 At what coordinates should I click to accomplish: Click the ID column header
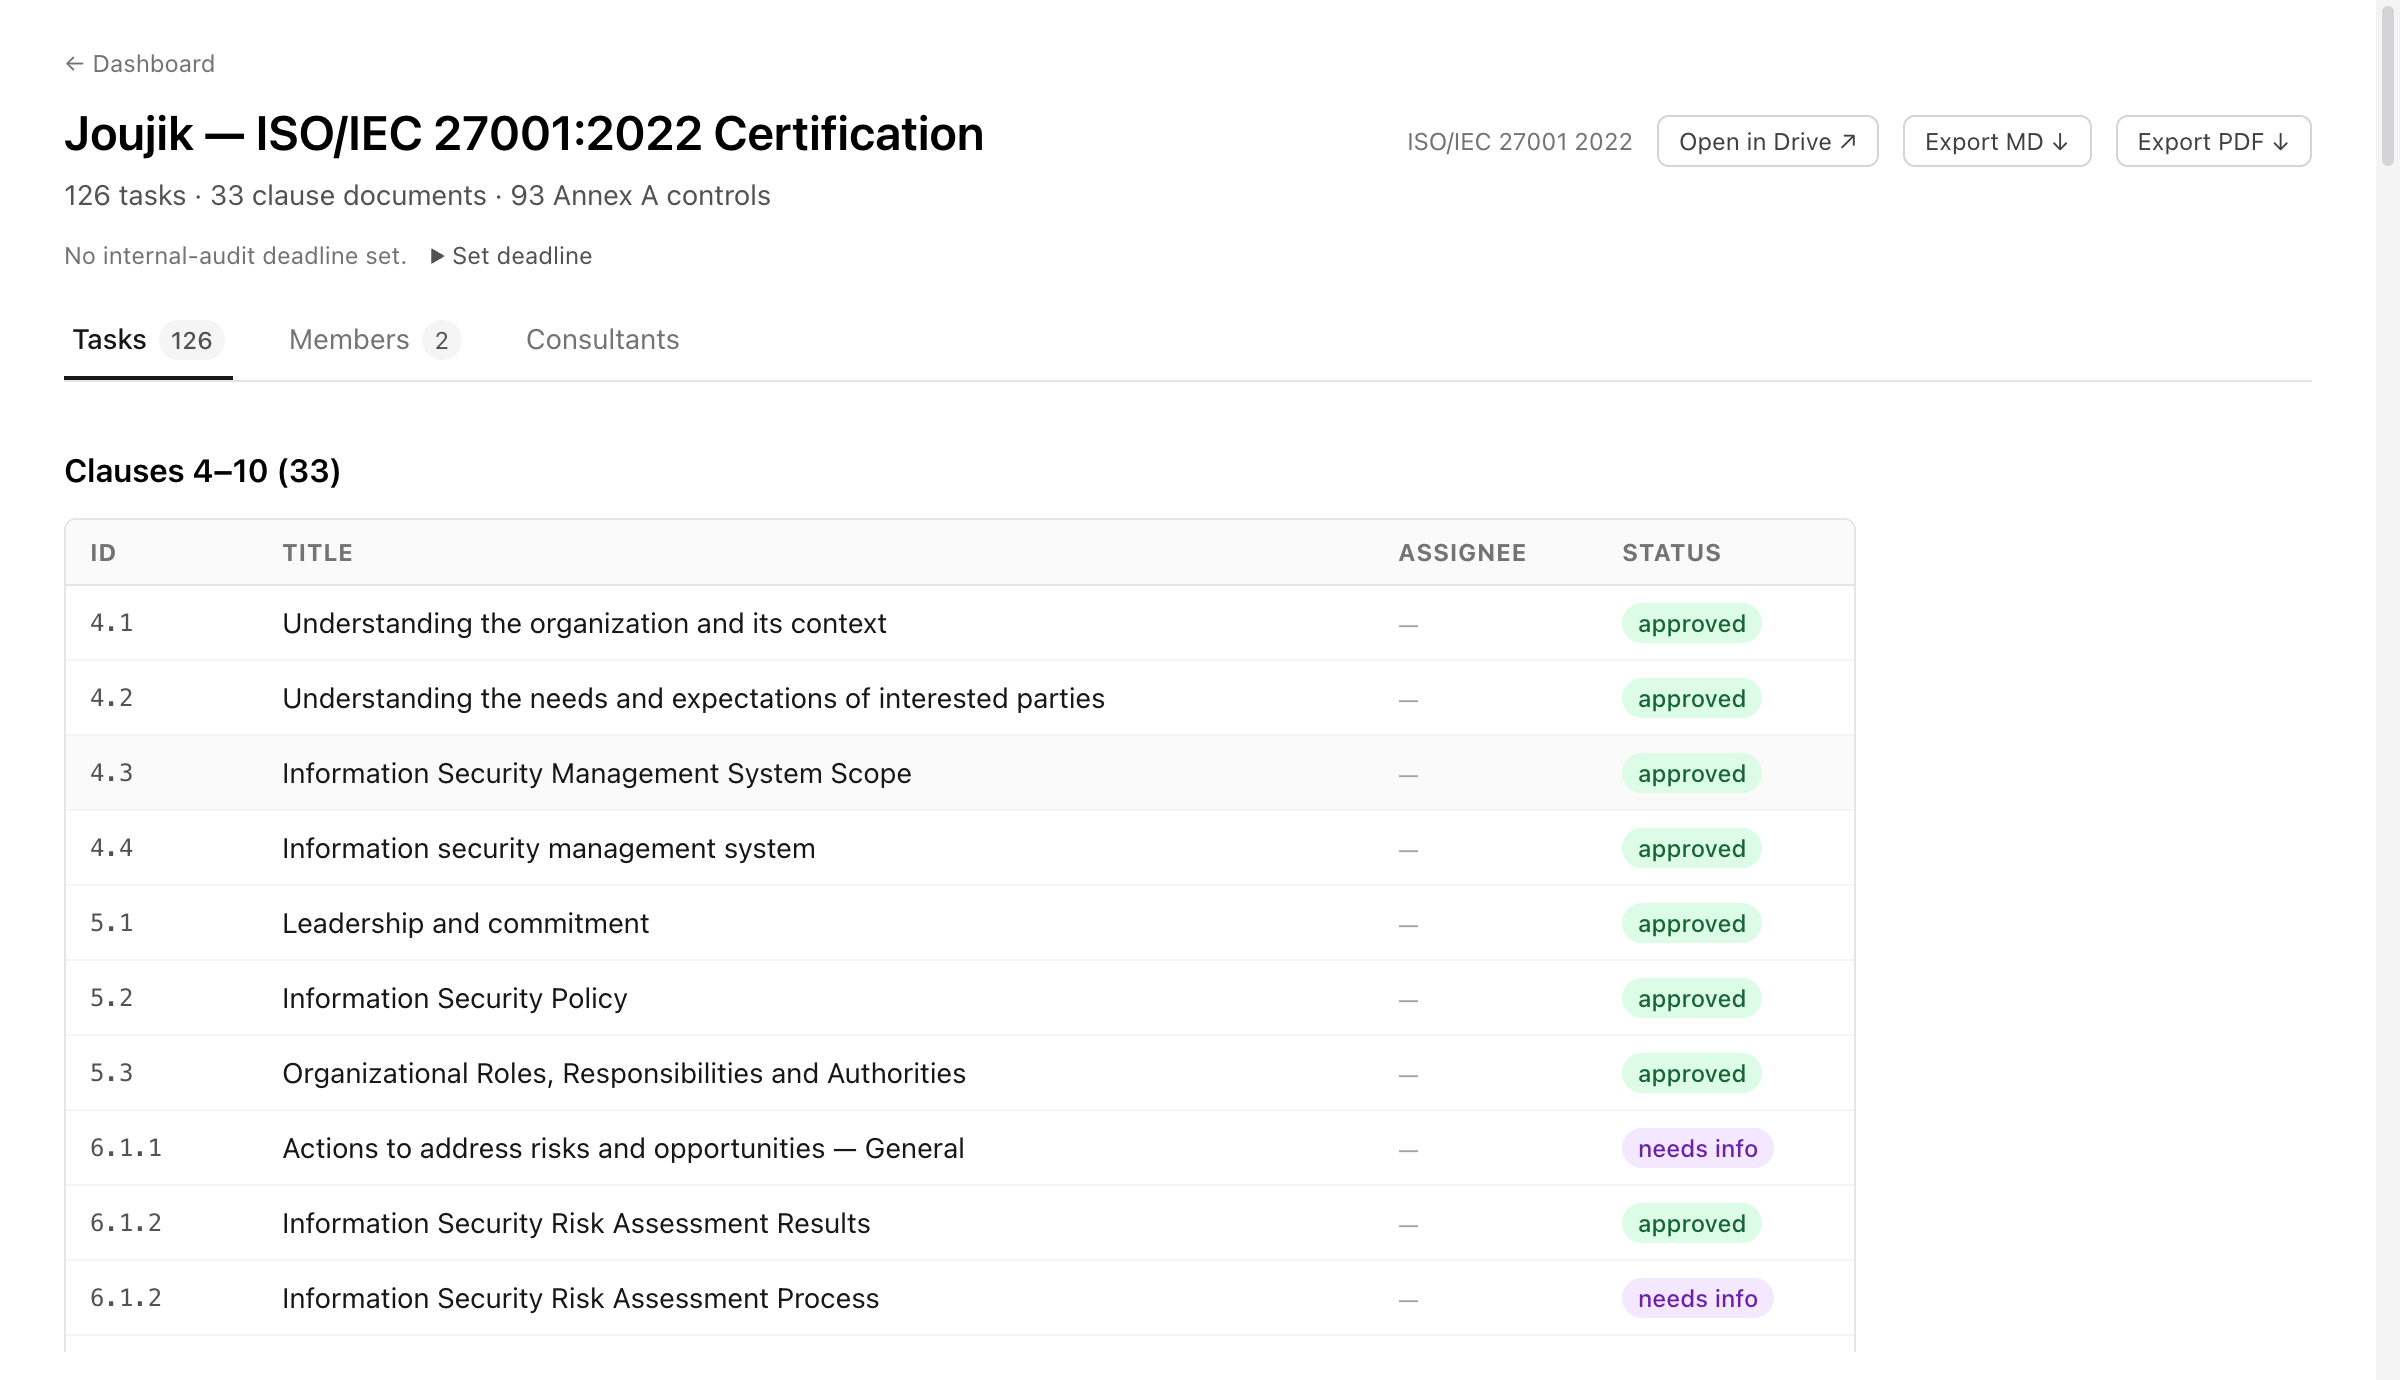click(x=103, y=553)
